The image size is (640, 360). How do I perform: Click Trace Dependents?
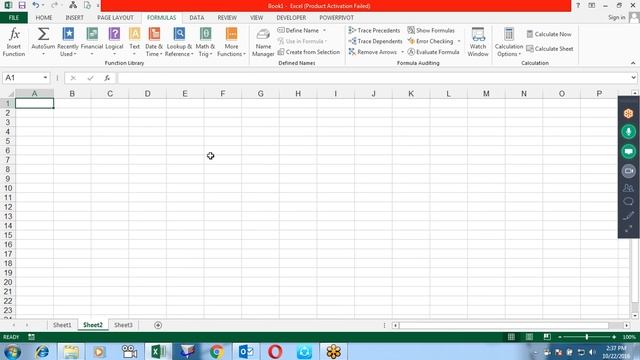375,41
